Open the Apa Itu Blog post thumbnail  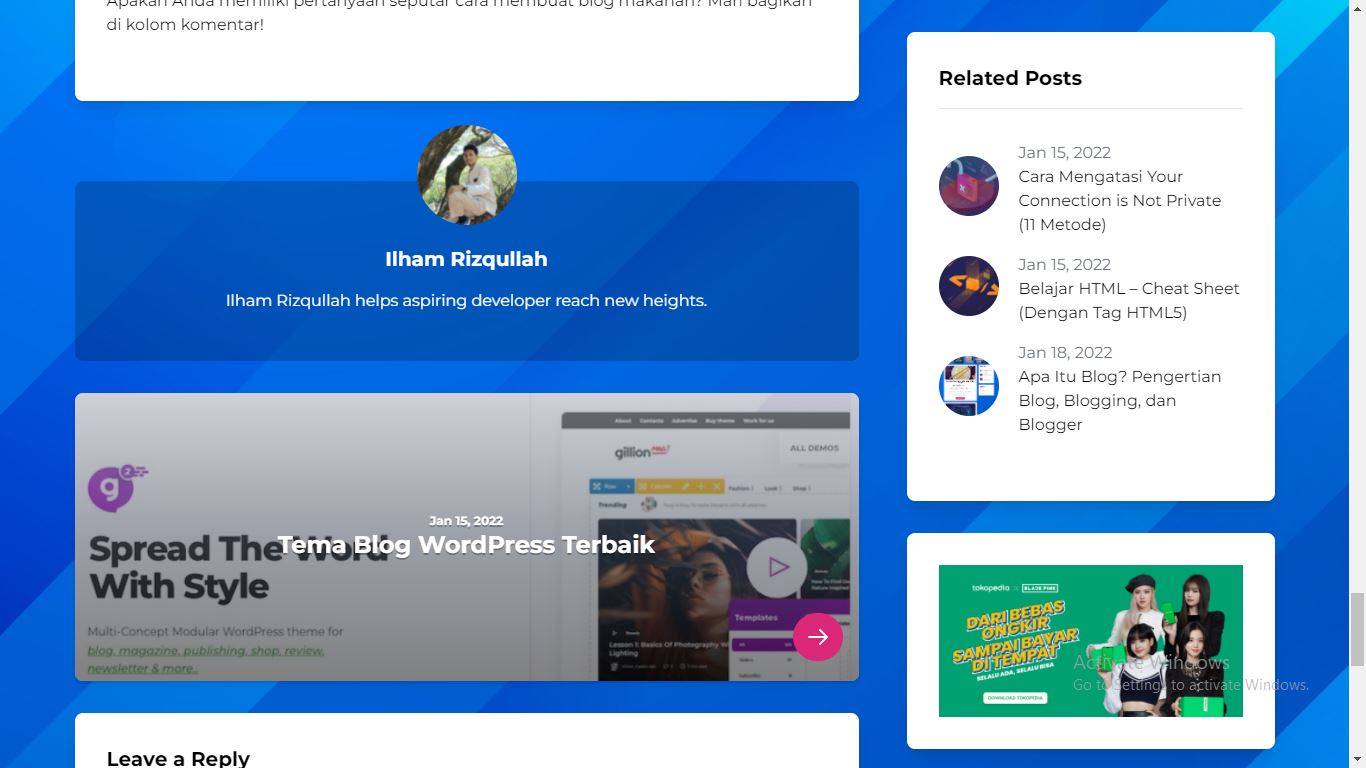[968, 386]
